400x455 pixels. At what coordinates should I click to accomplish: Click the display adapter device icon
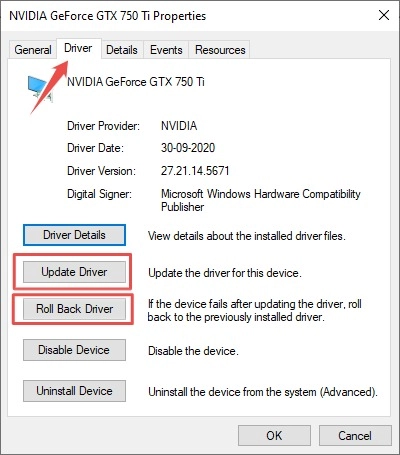(x=40, y=88)
